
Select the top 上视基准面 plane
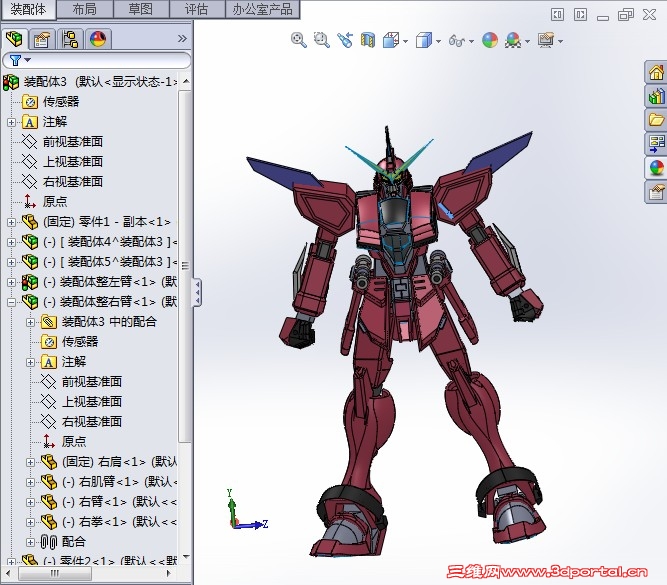(73, 162)
